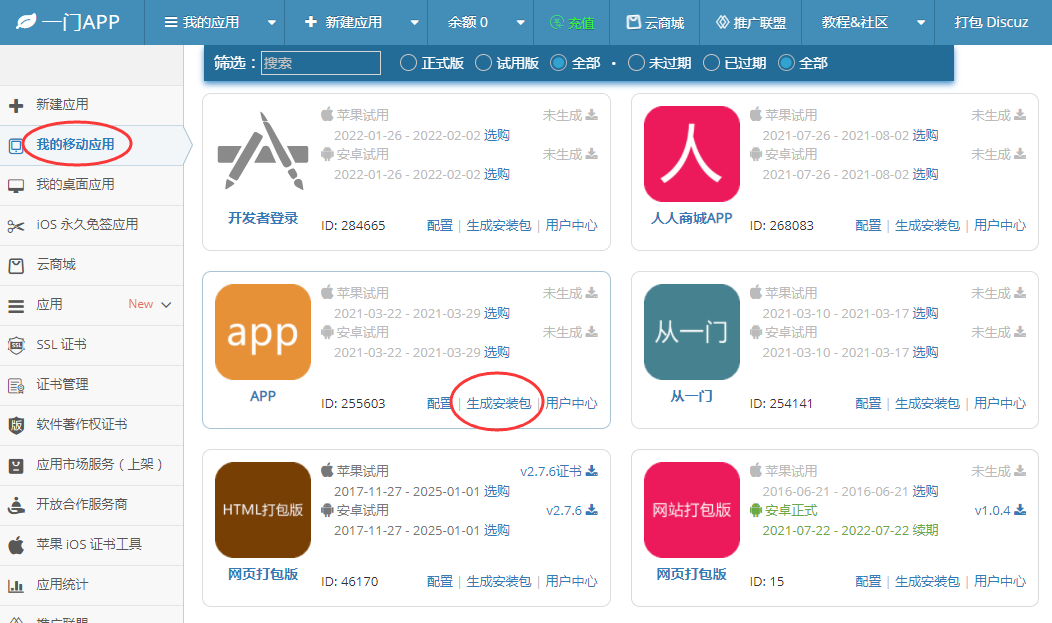Select the 正式版 radio filter
1052x623 pixels.
tap(408, 63)
